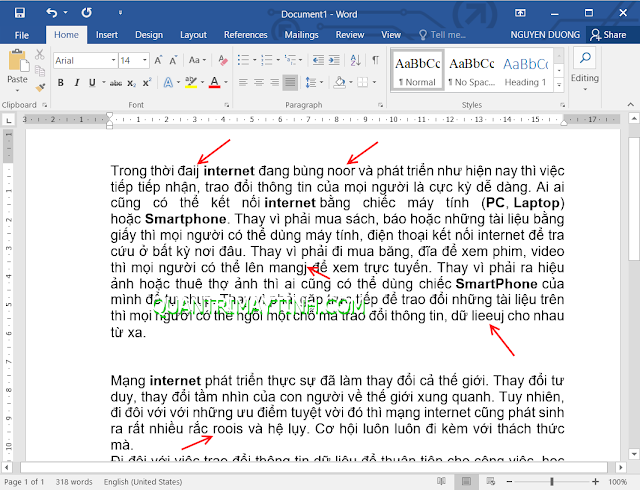Click zoom in plus button
This screenshot has width=640, height=490.
(x=595, y=482)
